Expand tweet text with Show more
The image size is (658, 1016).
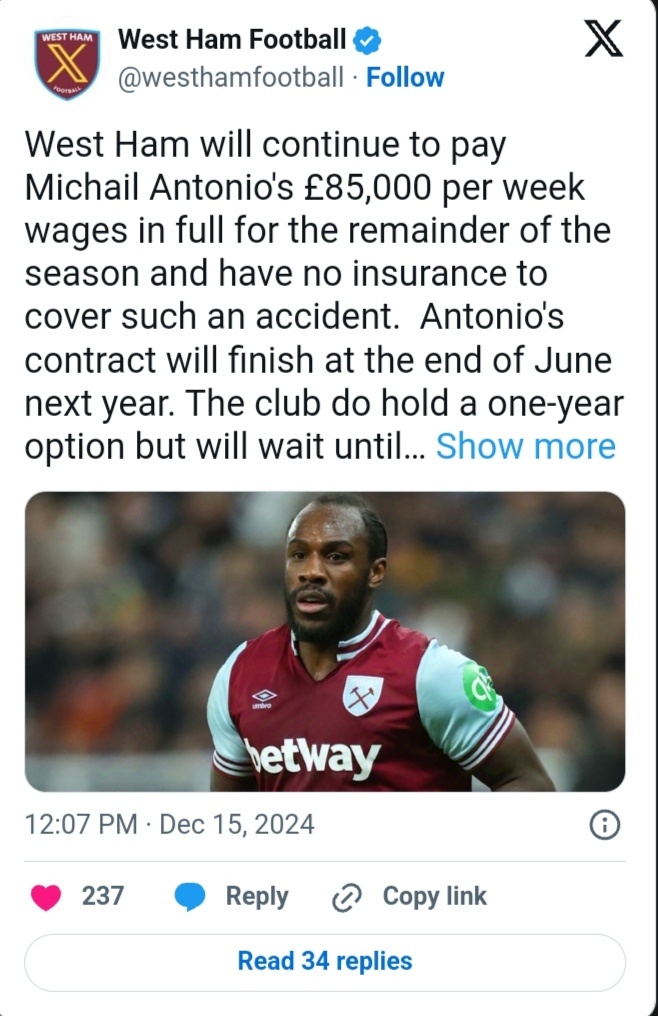pyautogui.click(x=525, y=446)
